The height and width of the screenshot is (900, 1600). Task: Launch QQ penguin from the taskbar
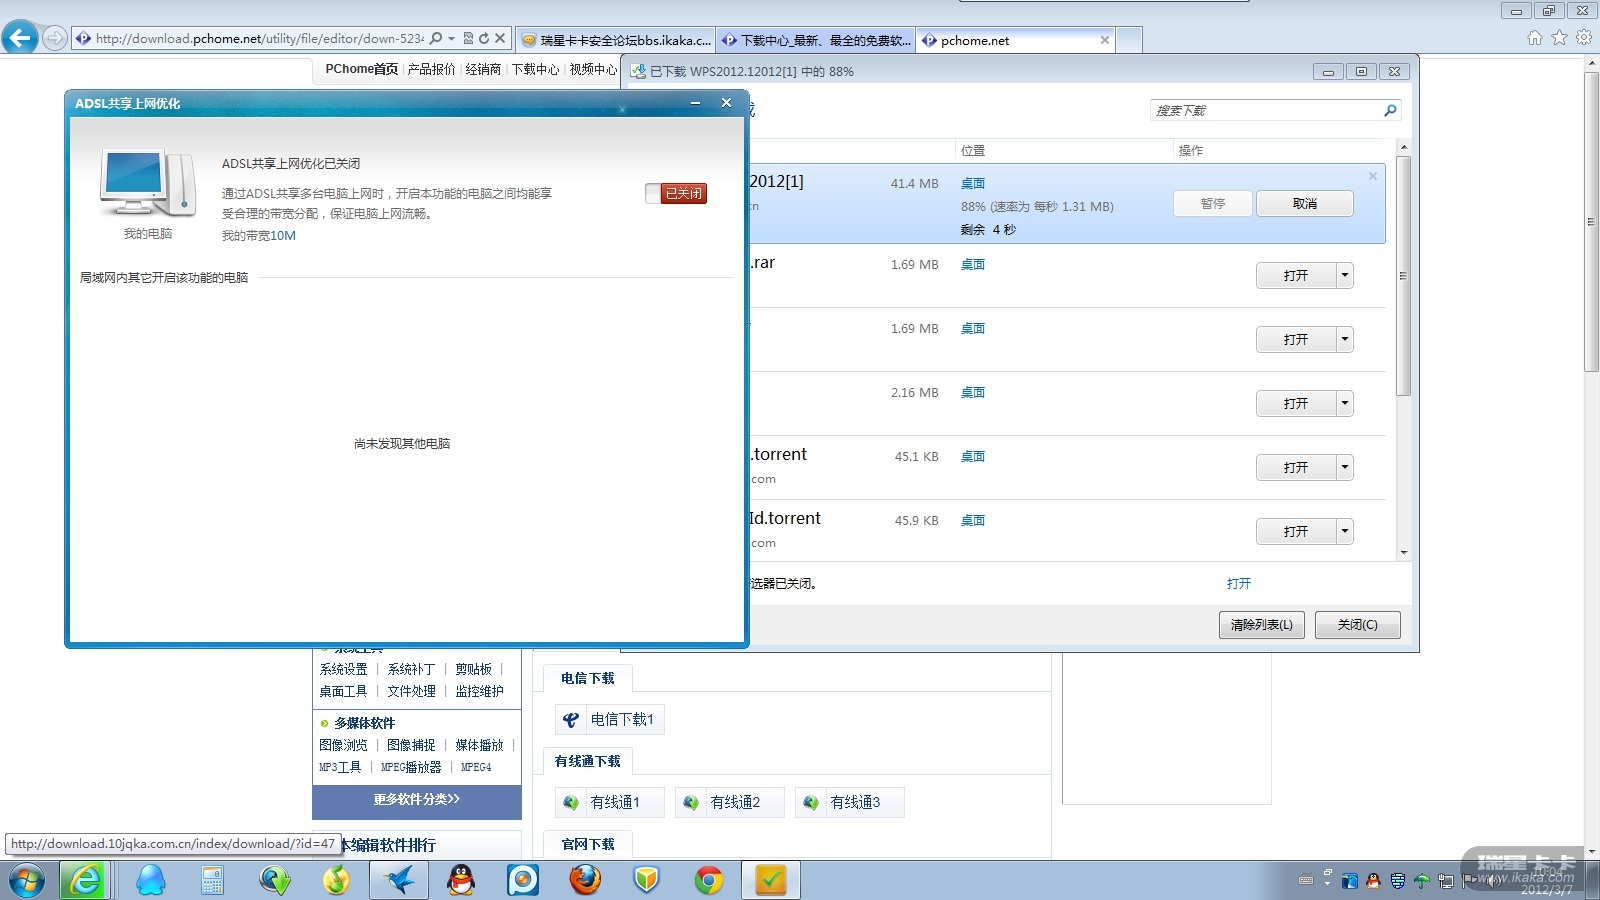460,880
